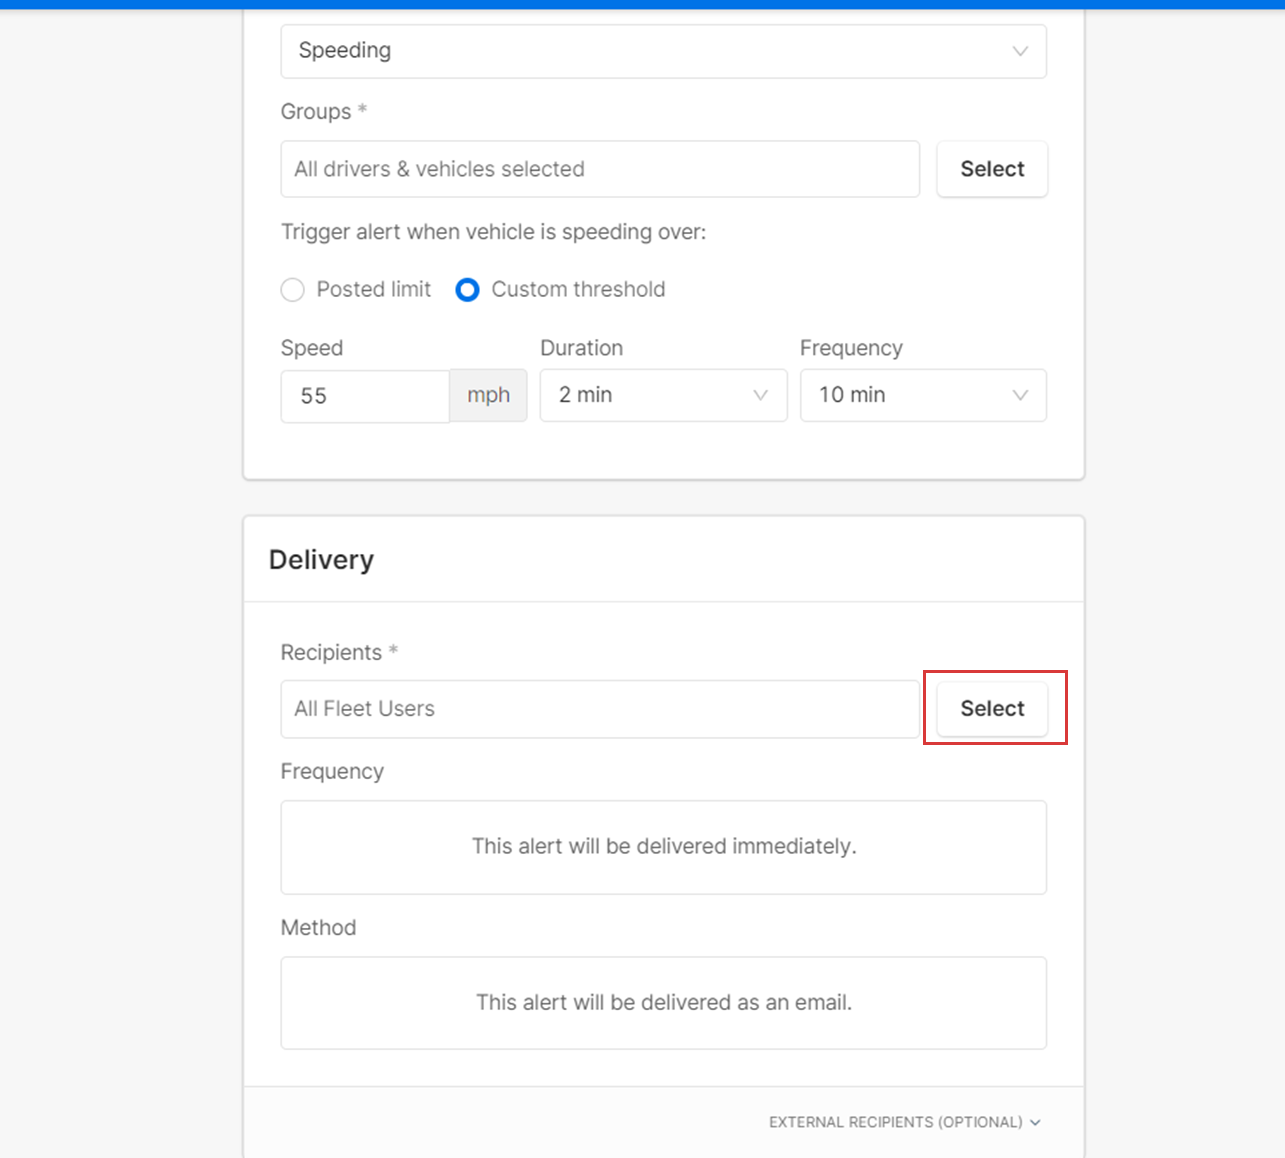Click the Speed value field showing 55
1285x1158 pixels.
point(364,396)
